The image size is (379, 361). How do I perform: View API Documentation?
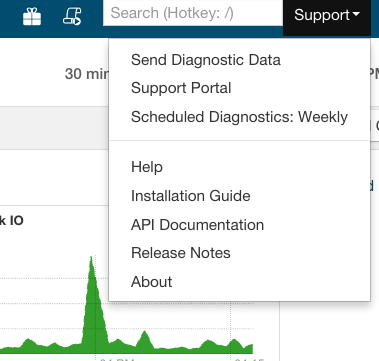click(x=197, y=225)
